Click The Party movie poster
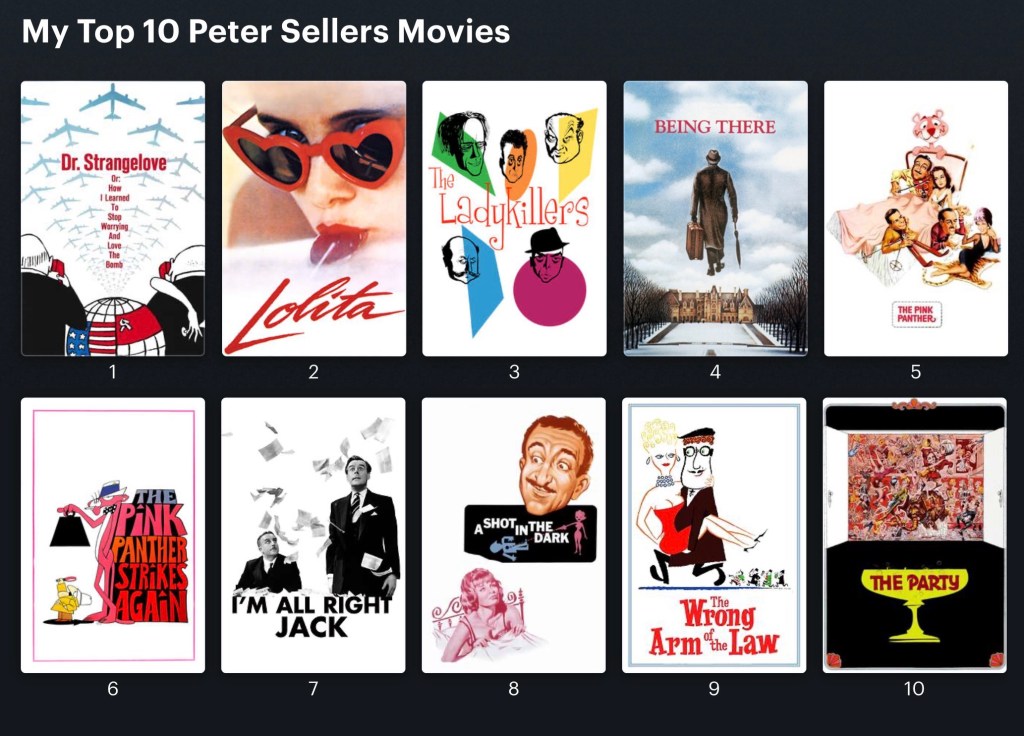Viewport: 1024px width, 736px height. coord(915,535)
